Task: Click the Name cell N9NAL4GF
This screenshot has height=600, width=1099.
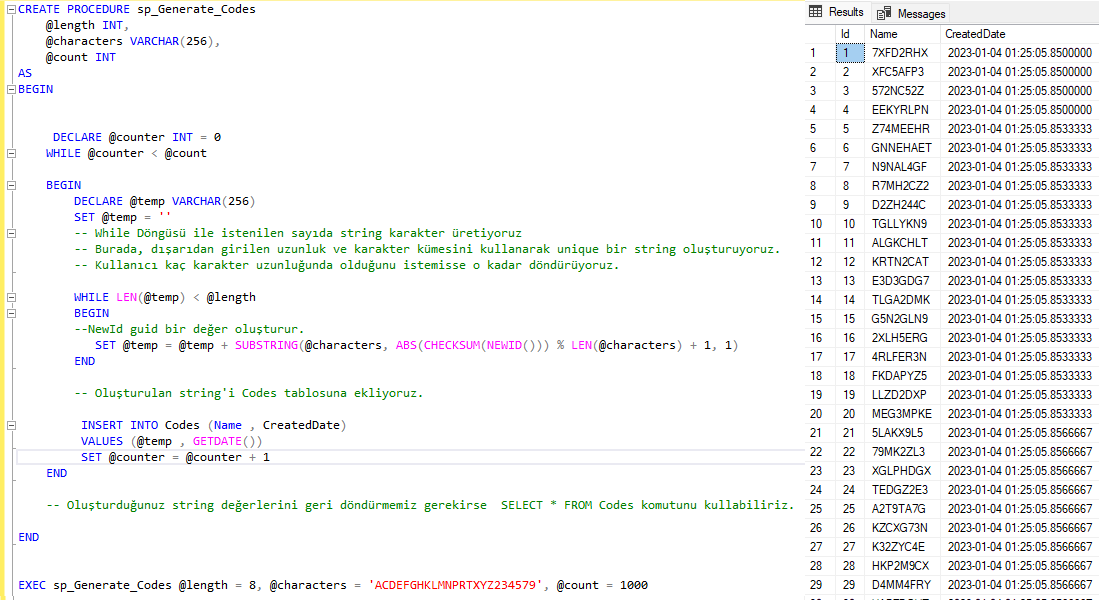Action: pyautogui.click(x=901, y=166)
